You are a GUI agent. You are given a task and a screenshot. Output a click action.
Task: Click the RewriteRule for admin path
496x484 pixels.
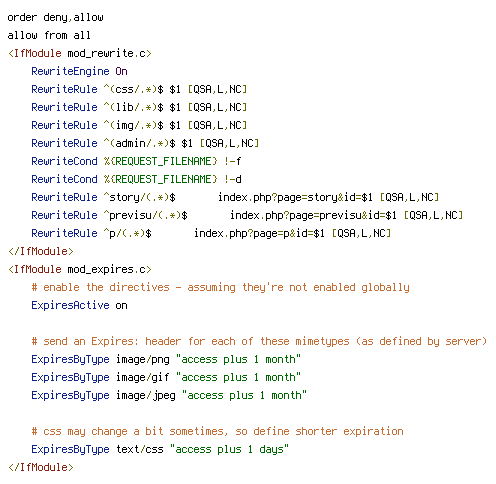145,143
